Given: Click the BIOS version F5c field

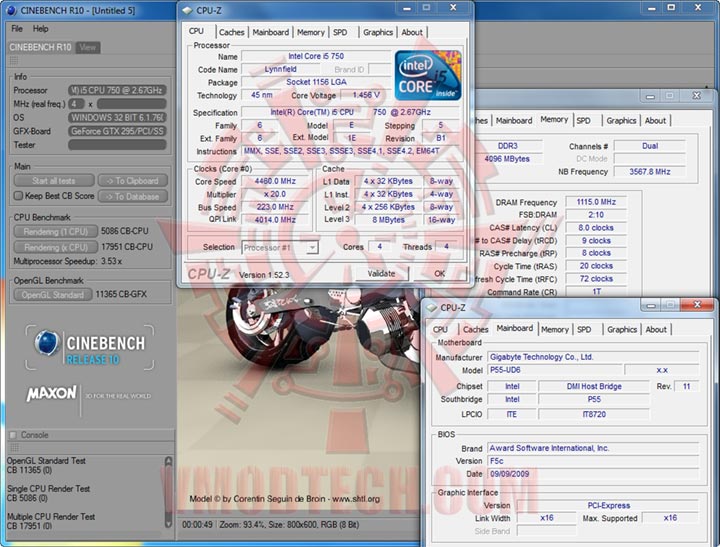Looking at the screenshot, I should [x=594, y=461].
